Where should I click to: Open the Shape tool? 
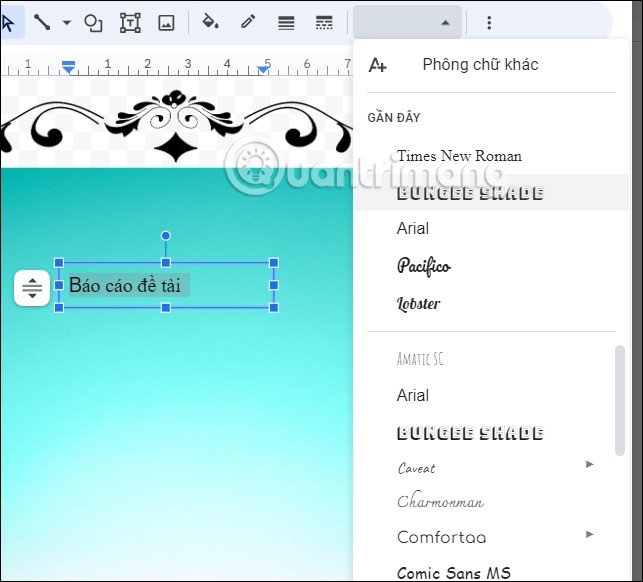(x=93, y=23)
